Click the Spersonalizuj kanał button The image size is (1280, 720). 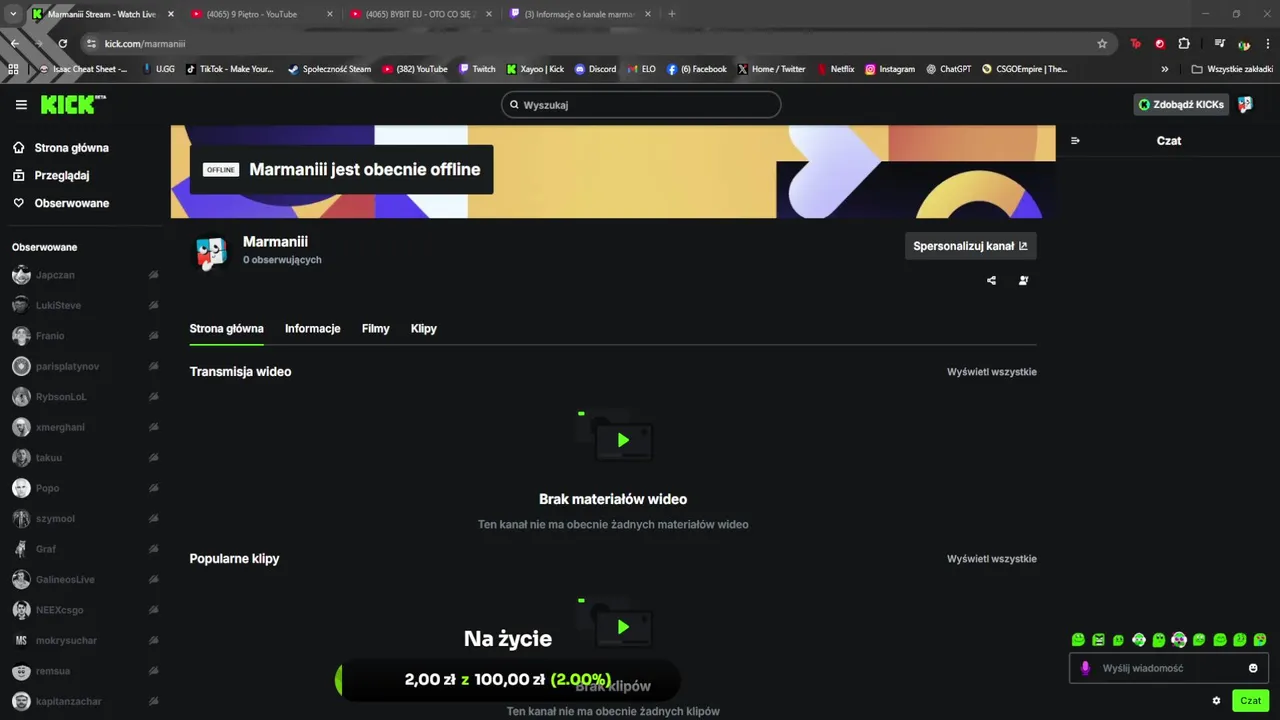tap(970, 246)
